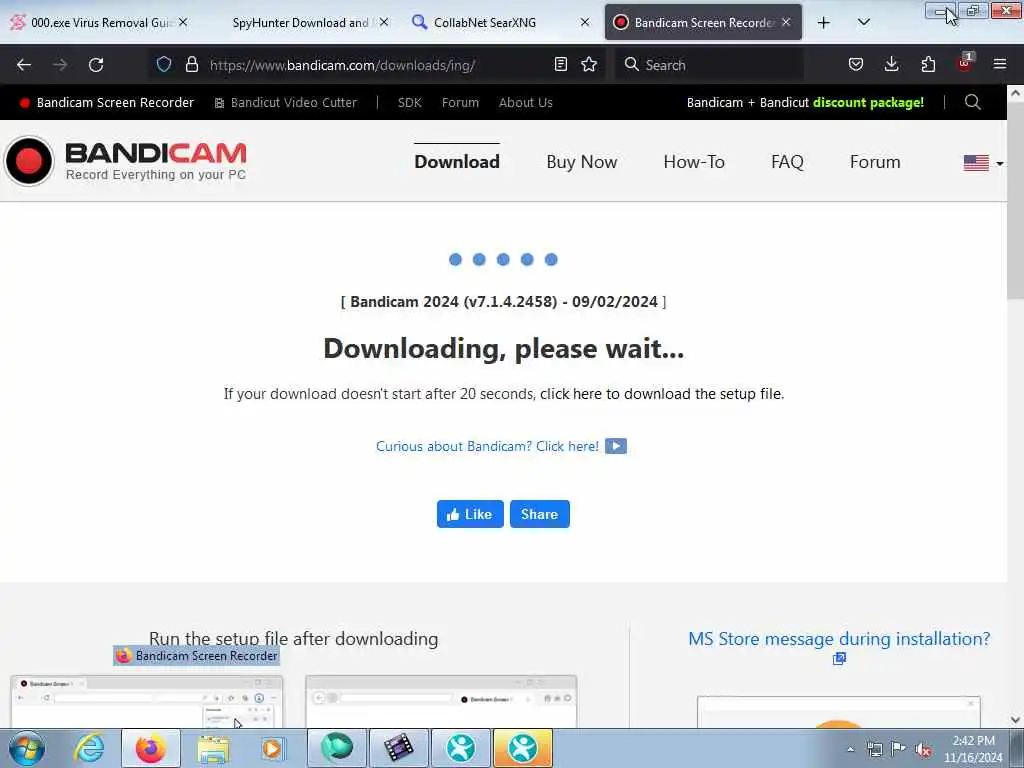Viewport: 1024px width, 768px height.
Task: Open external link icon under MS Store message
Action: pyautogui.click(x=839, y=658)
